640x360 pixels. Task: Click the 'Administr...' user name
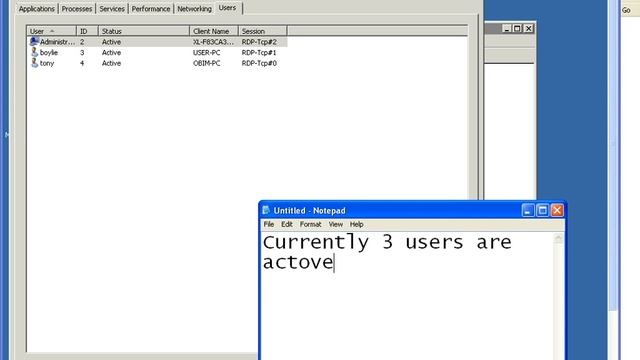click(58, 42)
